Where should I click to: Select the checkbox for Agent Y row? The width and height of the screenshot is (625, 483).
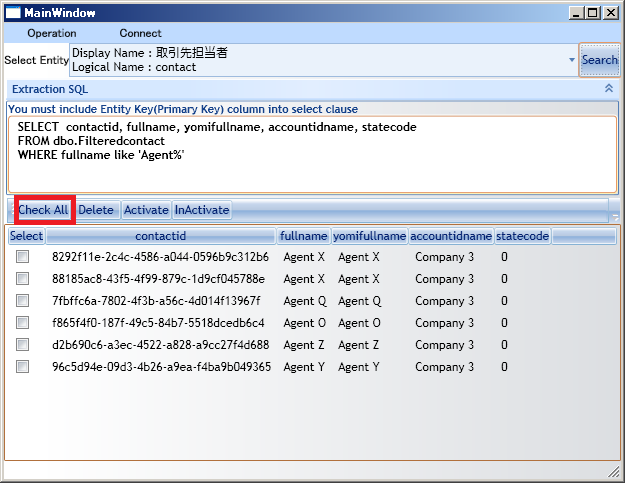tap(22, 366)
